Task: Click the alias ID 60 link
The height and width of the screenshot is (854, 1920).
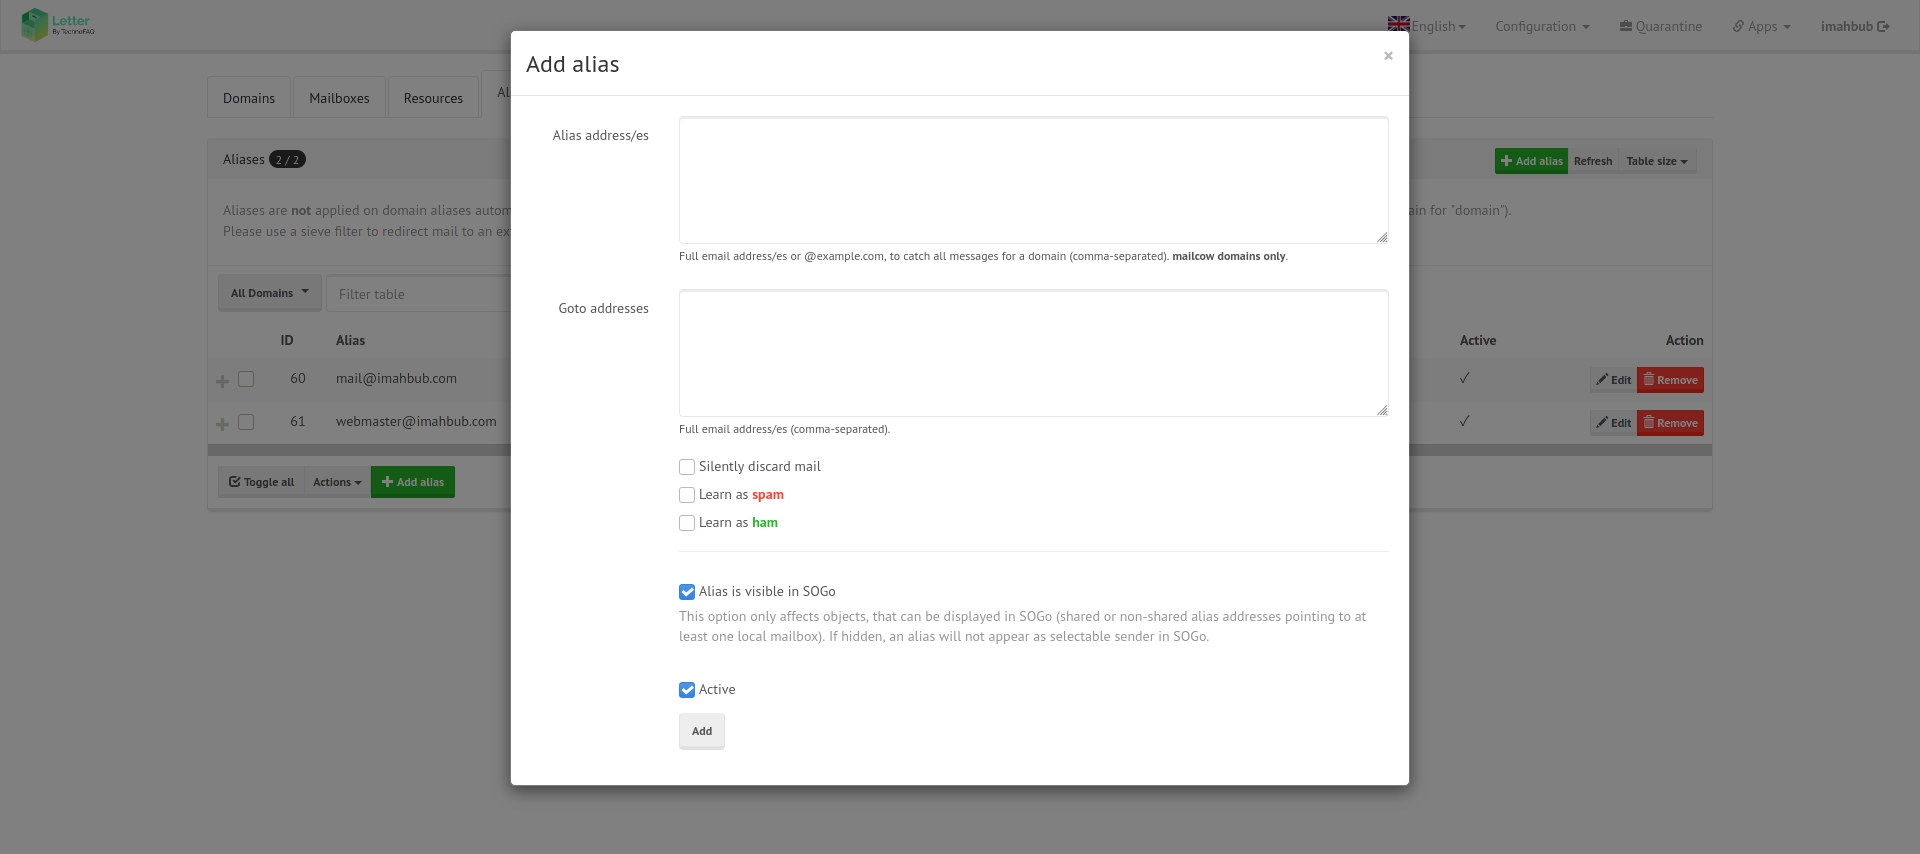Action: (298, 379)
